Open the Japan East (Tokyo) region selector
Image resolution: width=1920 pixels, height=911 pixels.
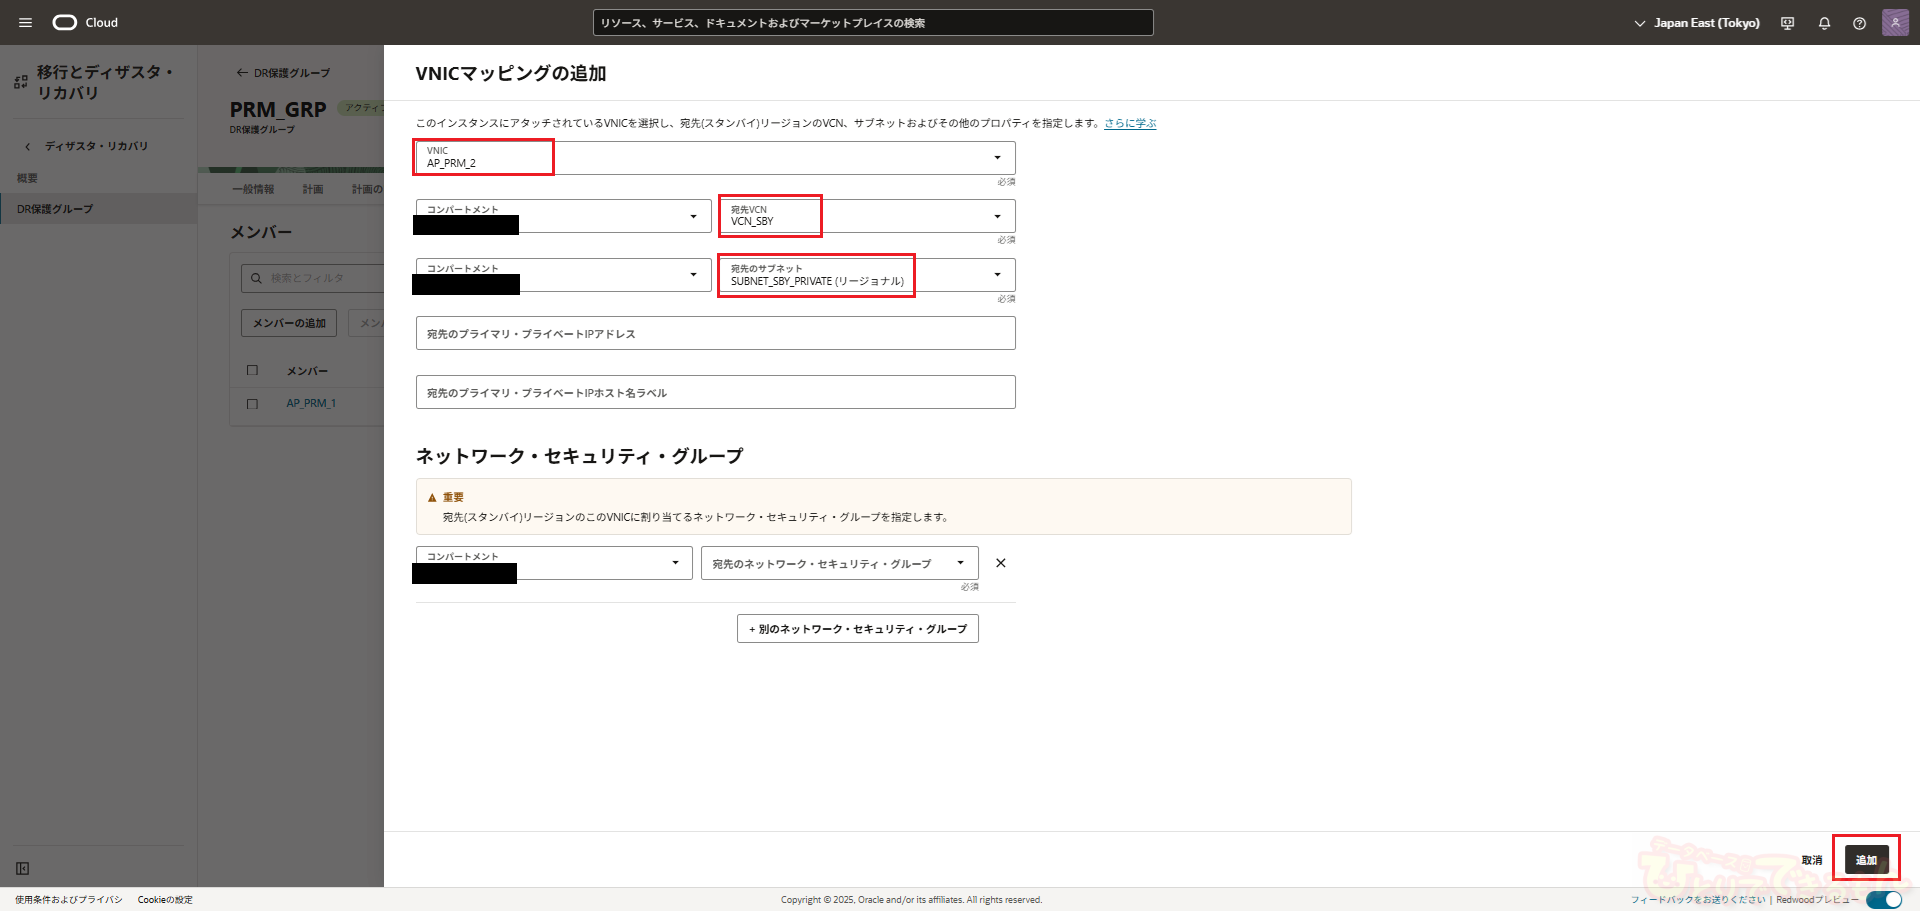tap(1697, 23)
